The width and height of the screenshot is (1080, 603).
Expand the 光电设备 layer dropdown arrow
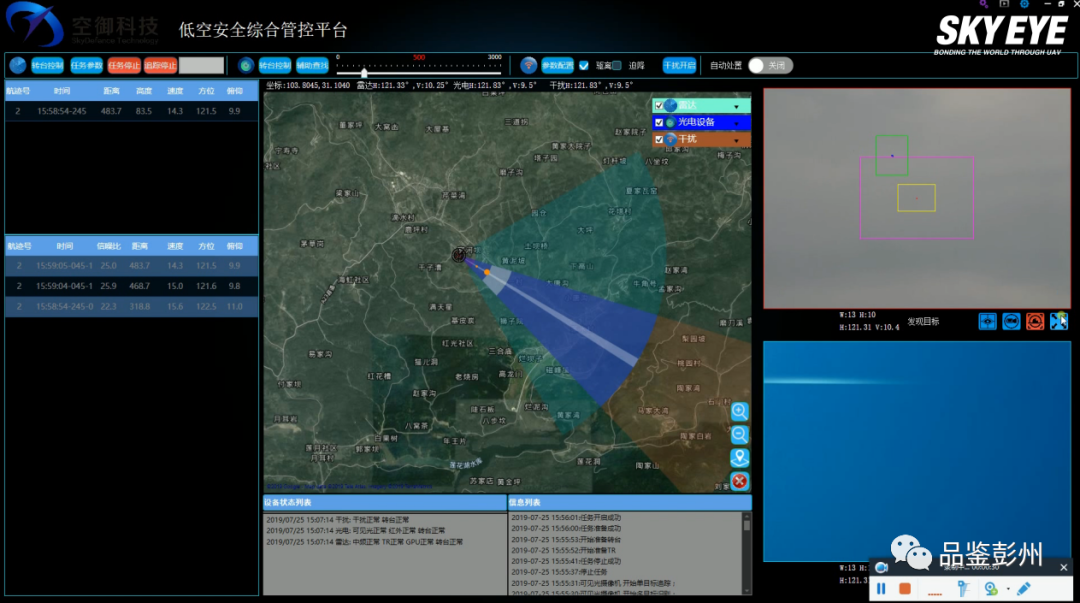tap(737, 123)
